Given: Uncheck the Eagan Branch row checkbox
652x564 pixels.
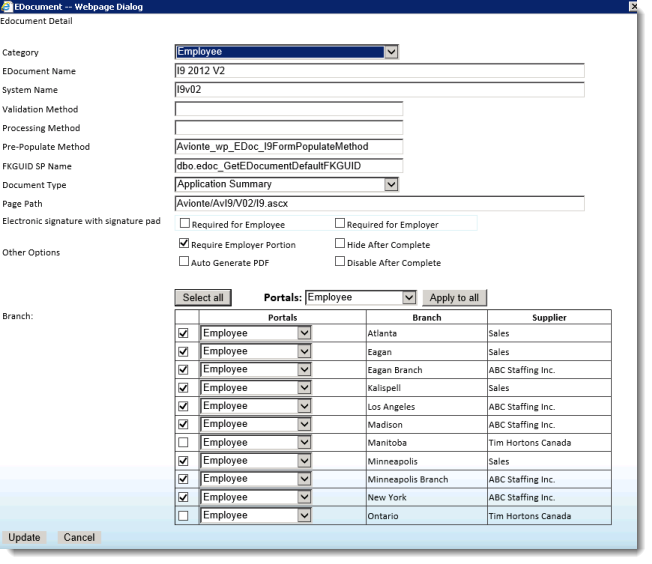Looking at the screenshot, I should tap(183, 369).
